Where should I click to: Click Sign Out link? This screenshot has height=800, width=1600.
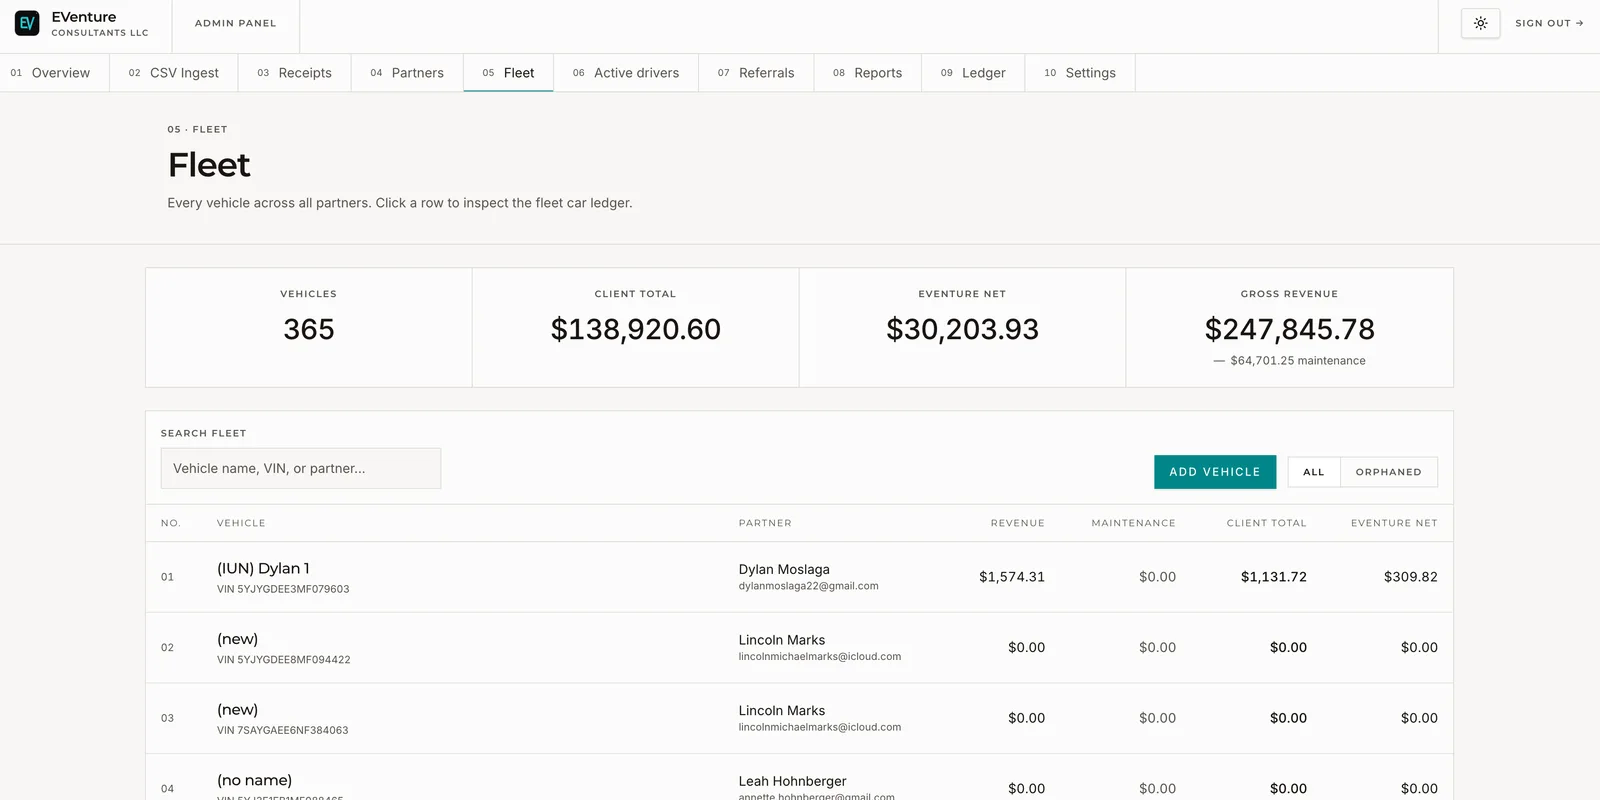pyautogui.click(x=1549, y=23)
